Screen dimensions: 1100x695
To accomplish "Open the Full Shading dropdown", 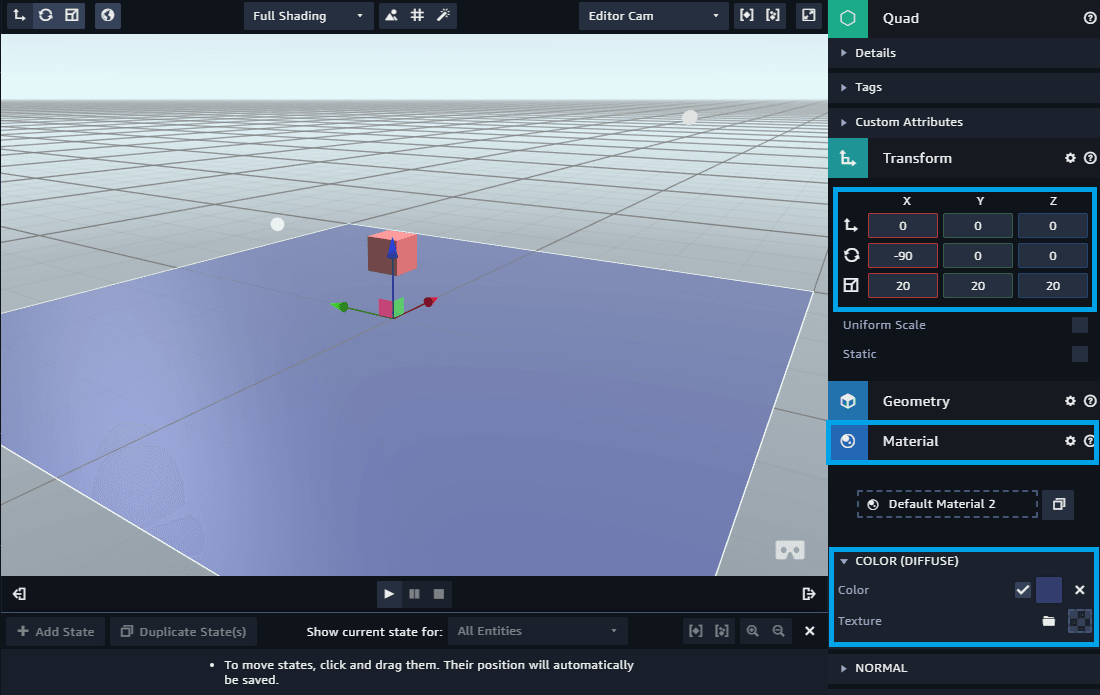I will point(307,16).
